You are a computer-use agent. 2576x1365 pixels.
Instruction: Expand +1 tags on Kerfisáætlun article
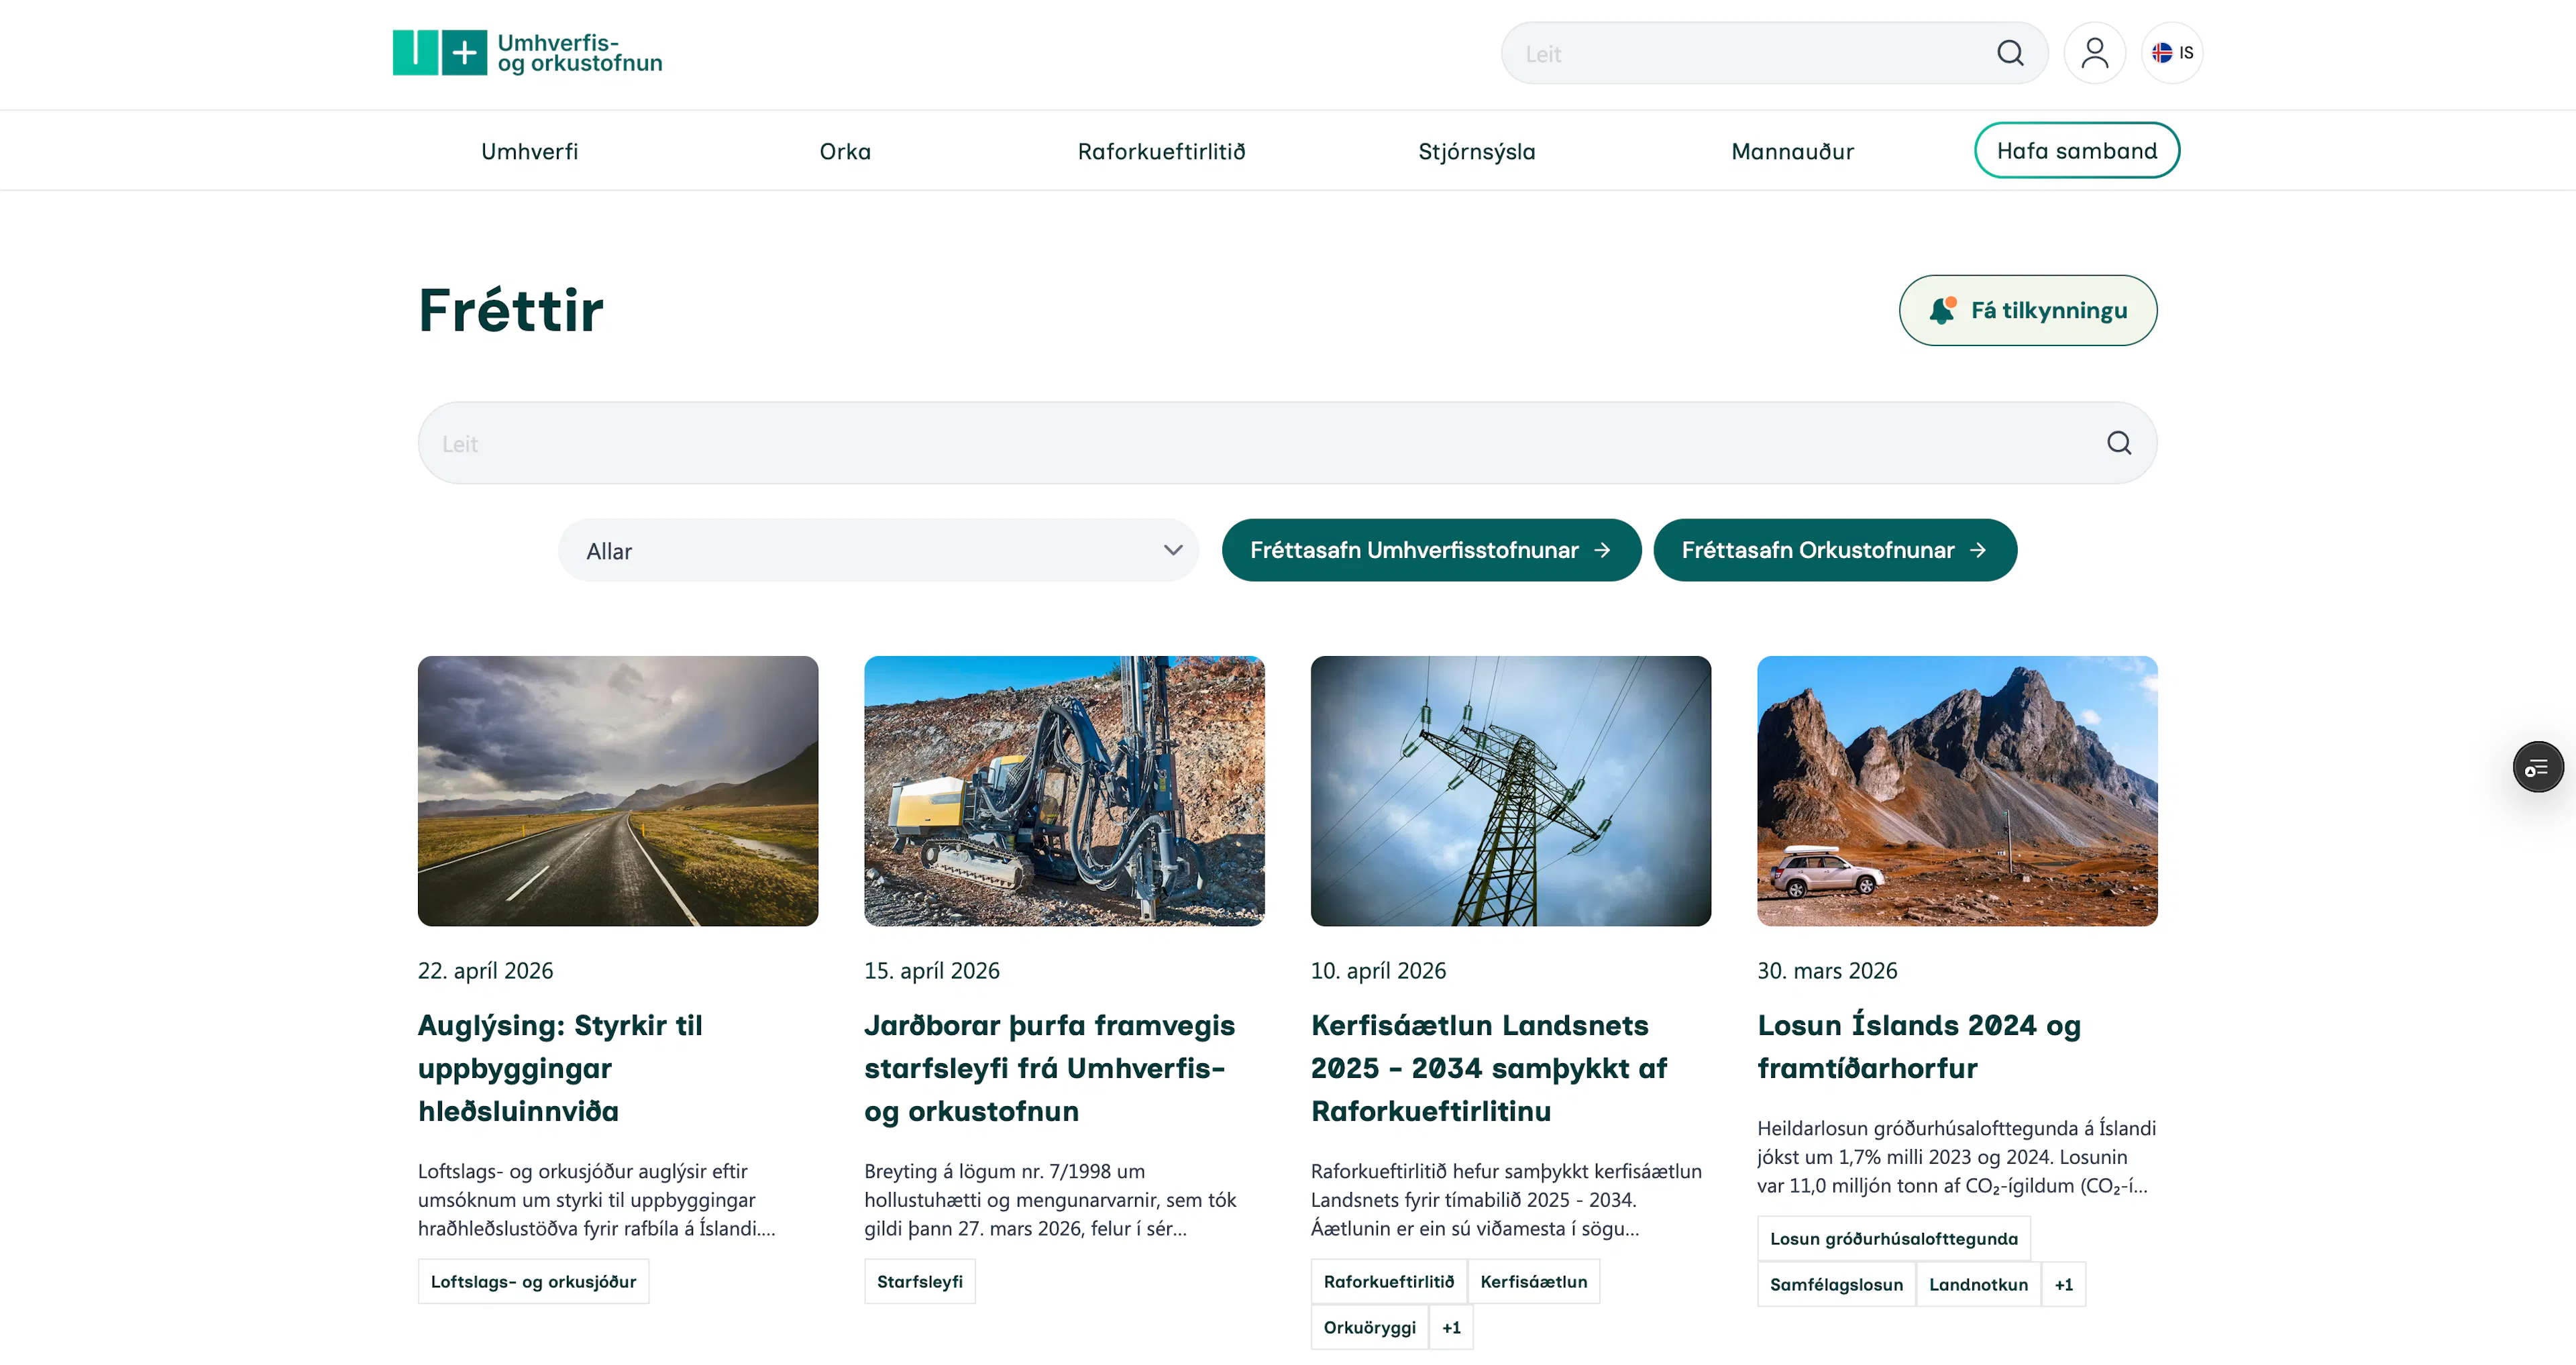pyautogui.click(x=1451, y=1327)
